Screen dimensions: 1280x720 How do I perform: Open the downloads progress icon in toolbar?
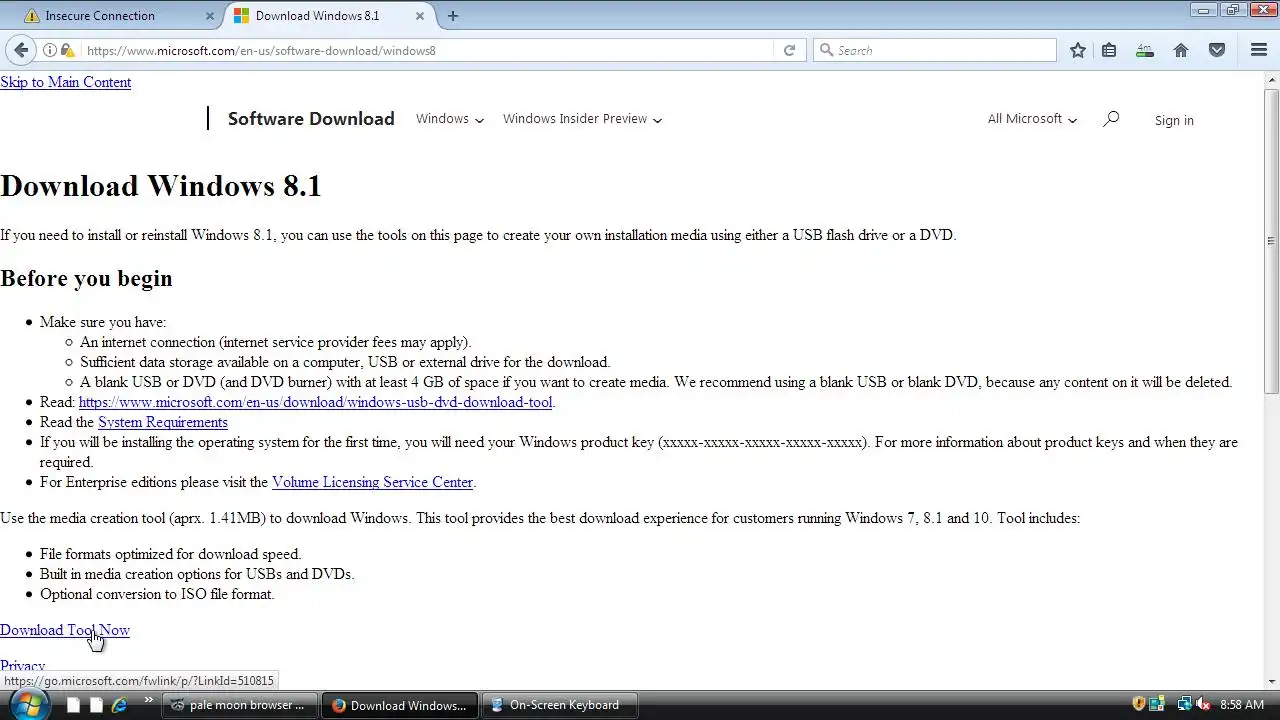click(1145, 50)
